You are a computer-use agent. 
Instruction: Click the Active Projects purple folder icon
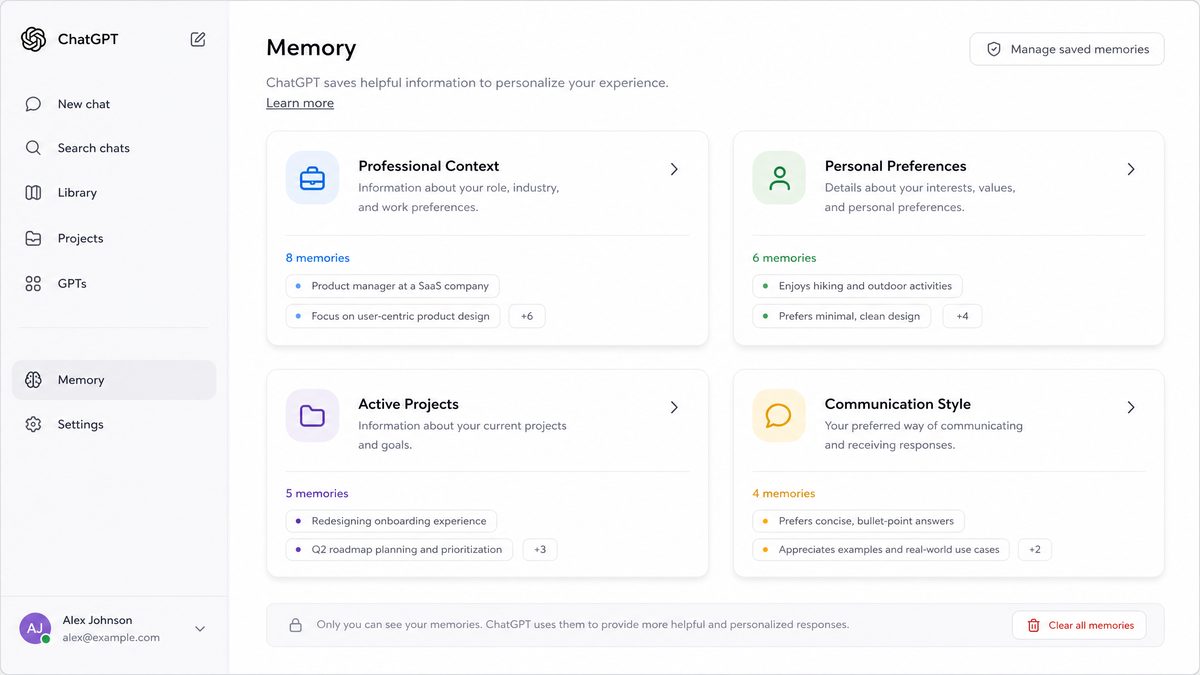tap(312, 416)
